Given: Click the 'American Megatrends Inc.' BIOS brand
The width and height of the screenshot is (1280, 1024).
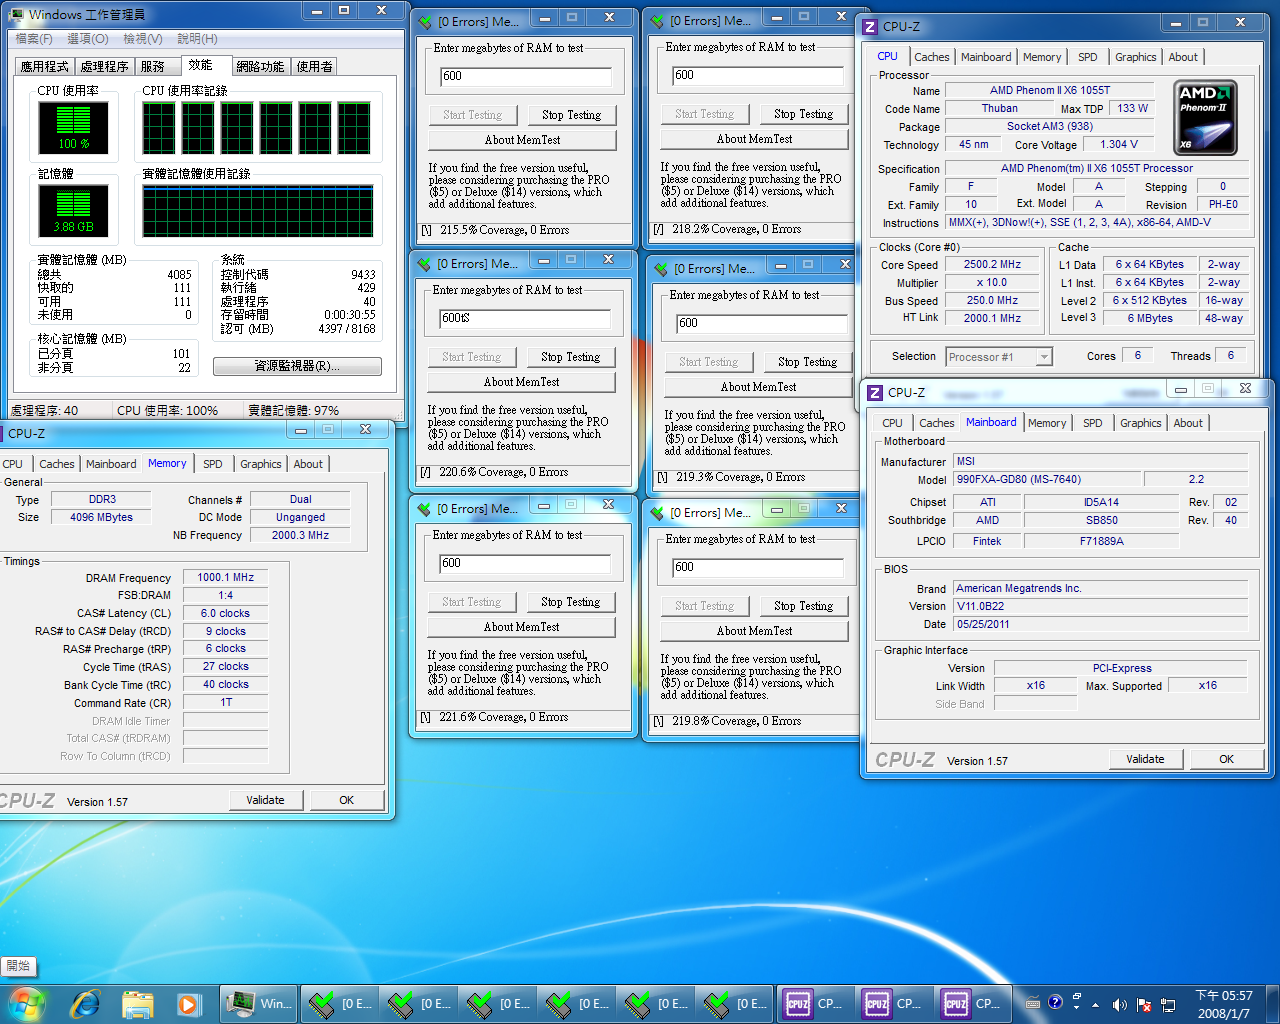Looking at the screenshot, I should 1100,588.
